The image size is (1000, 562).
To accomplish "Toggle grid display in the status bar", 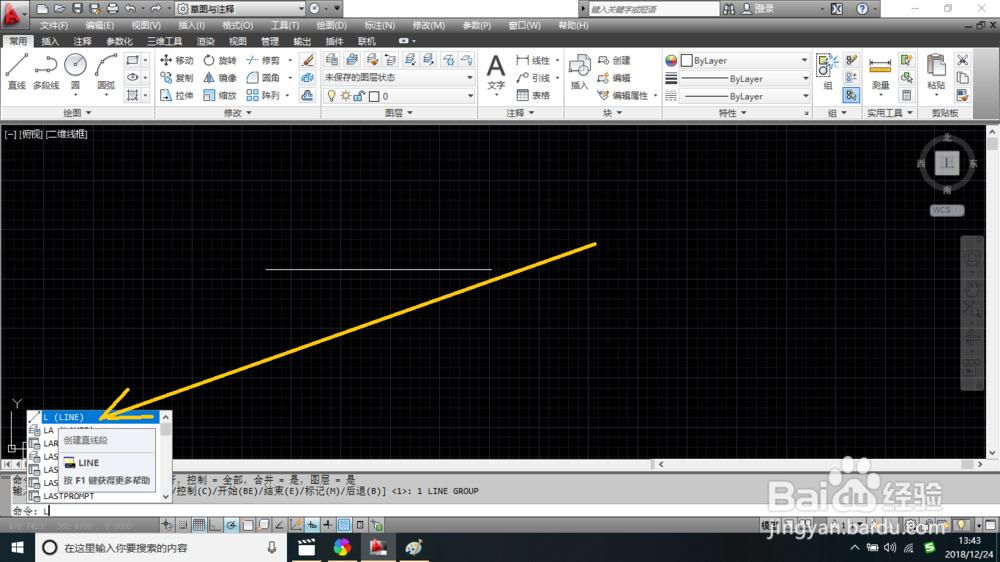I will [199, 525].
